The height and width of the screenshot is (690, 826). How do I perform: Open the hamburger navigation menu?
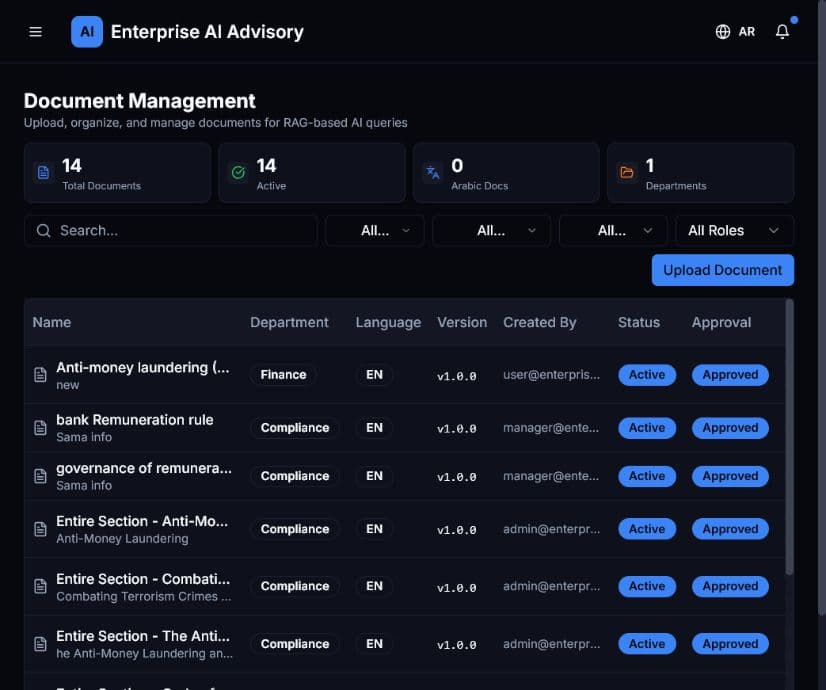[35, 32]
